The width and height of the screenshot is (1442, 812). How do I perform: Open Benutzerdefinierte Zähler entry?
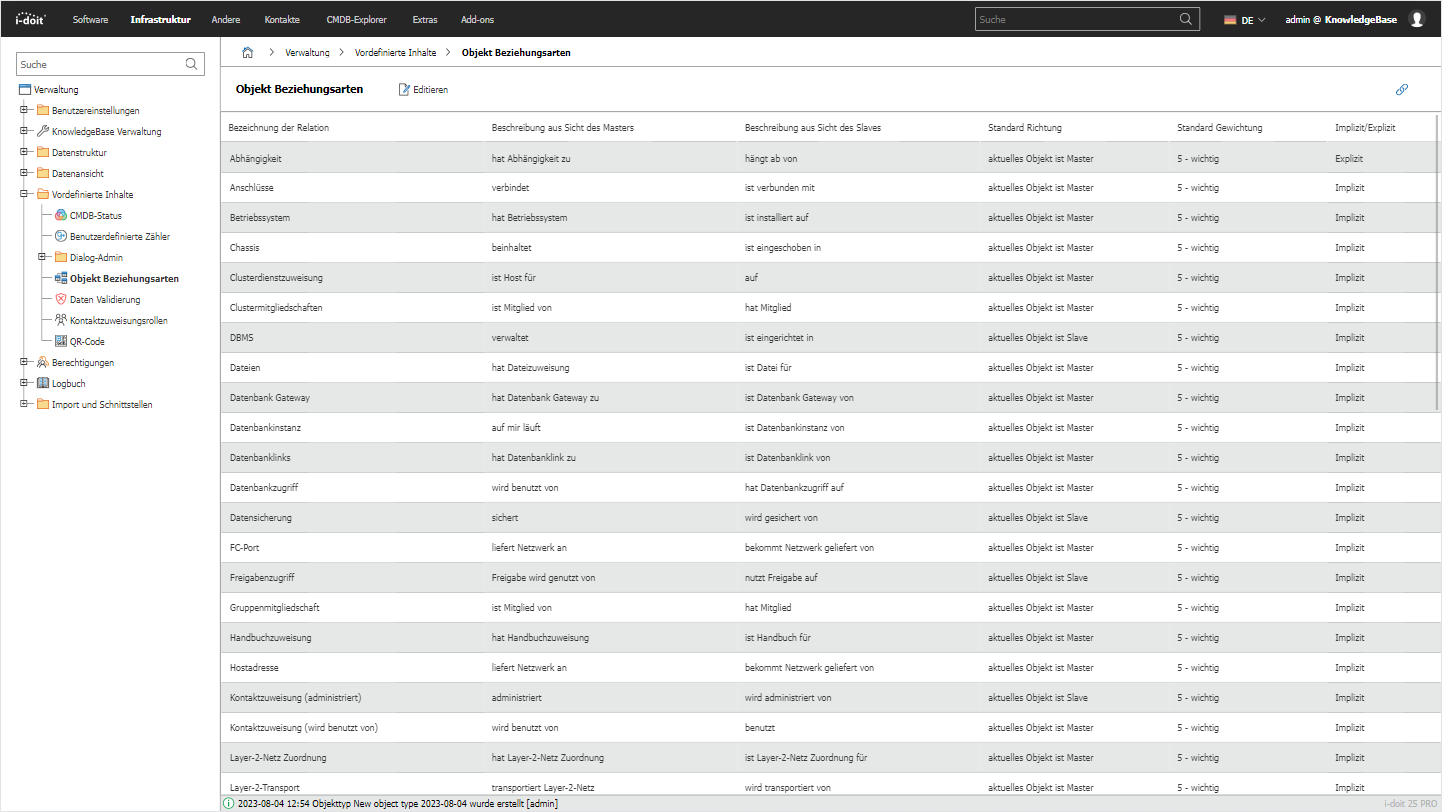click(x=119, y=236)
